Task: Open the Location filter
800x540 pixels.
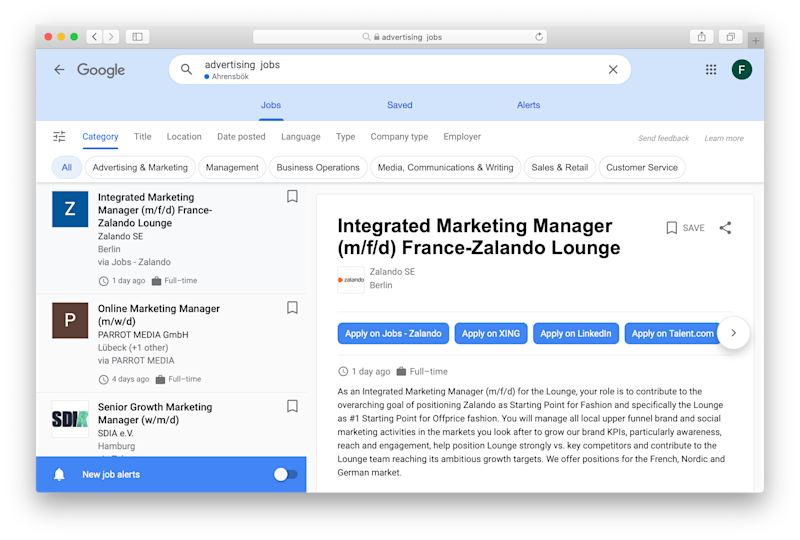Action: (184, 137)
